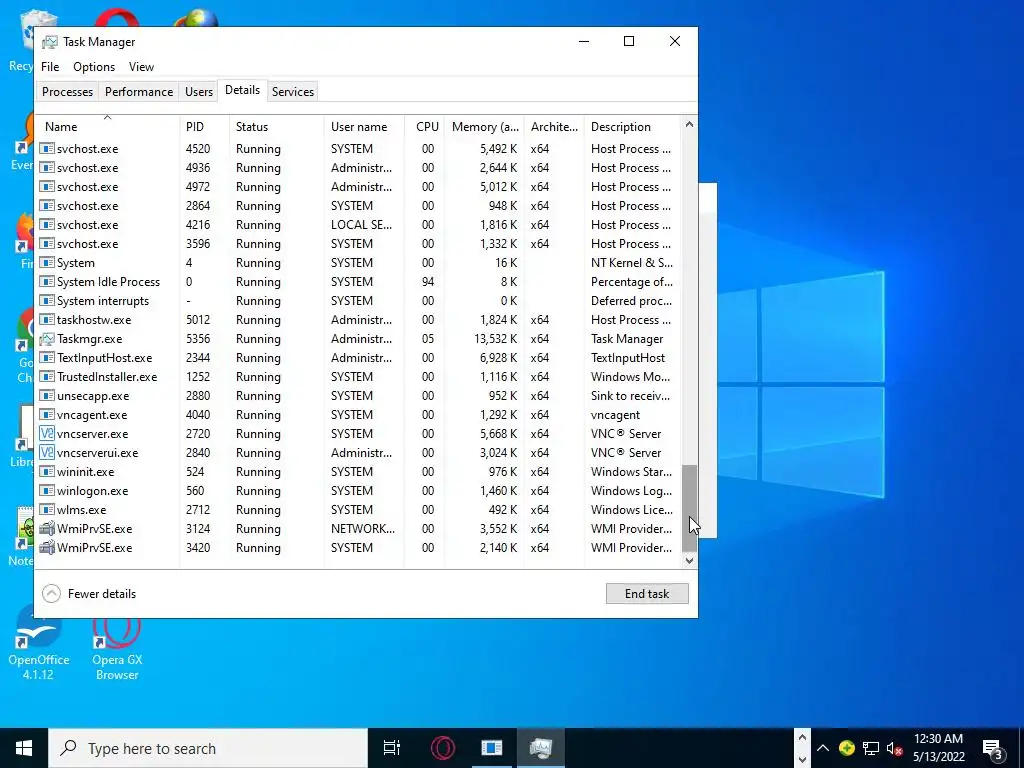Screen dimensions: 1024x768
Task: Select the Details tab
Action: (x=242, y=90)
